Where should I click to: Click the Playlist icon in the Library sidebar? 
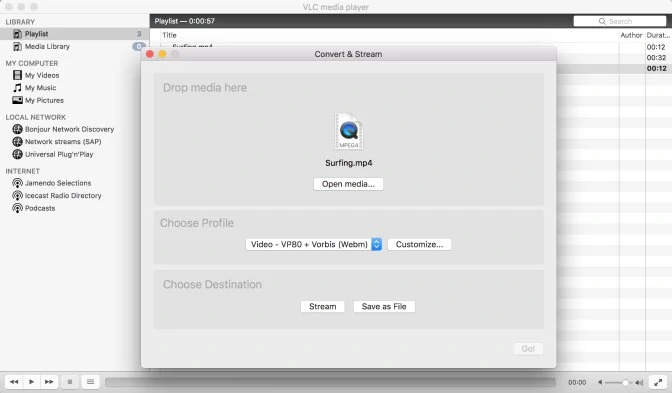coord(18,34)
